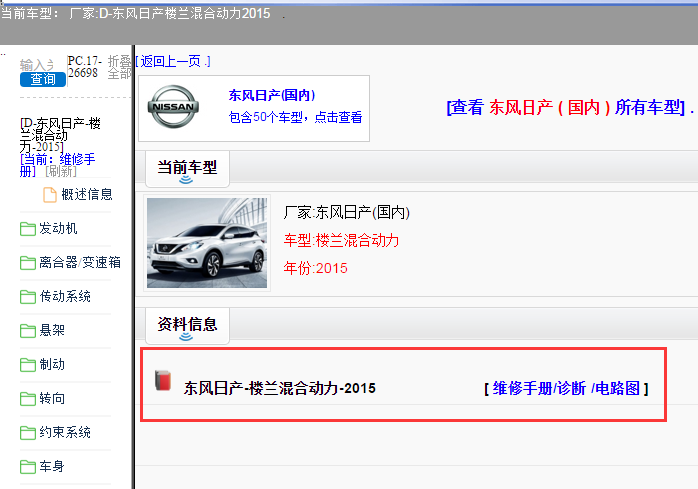Click the 年份:2015 text
Image resolution: width=698 pixels, height=489 pixels.
click(x=316, y=268)
